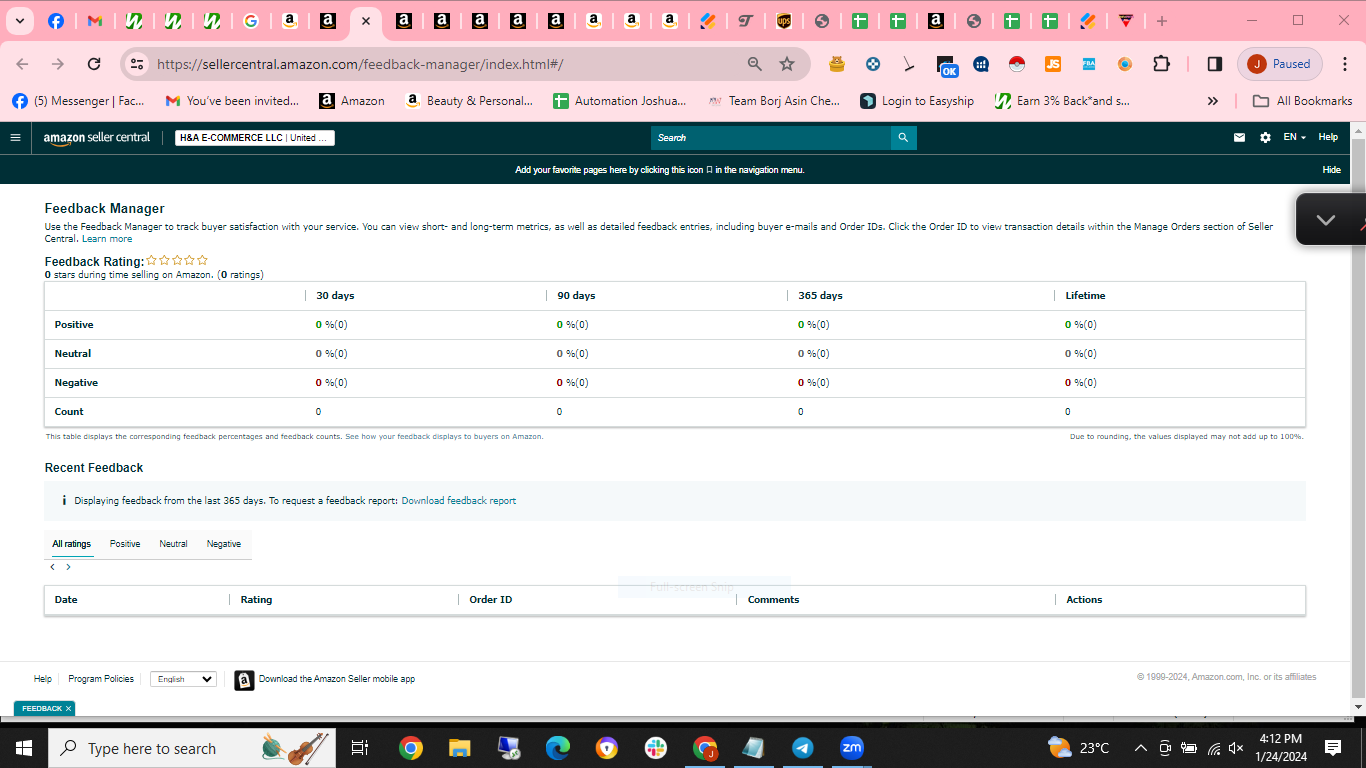Open Telegram from the taskbar
This screenshot has width=1366, height=768.
803,748
